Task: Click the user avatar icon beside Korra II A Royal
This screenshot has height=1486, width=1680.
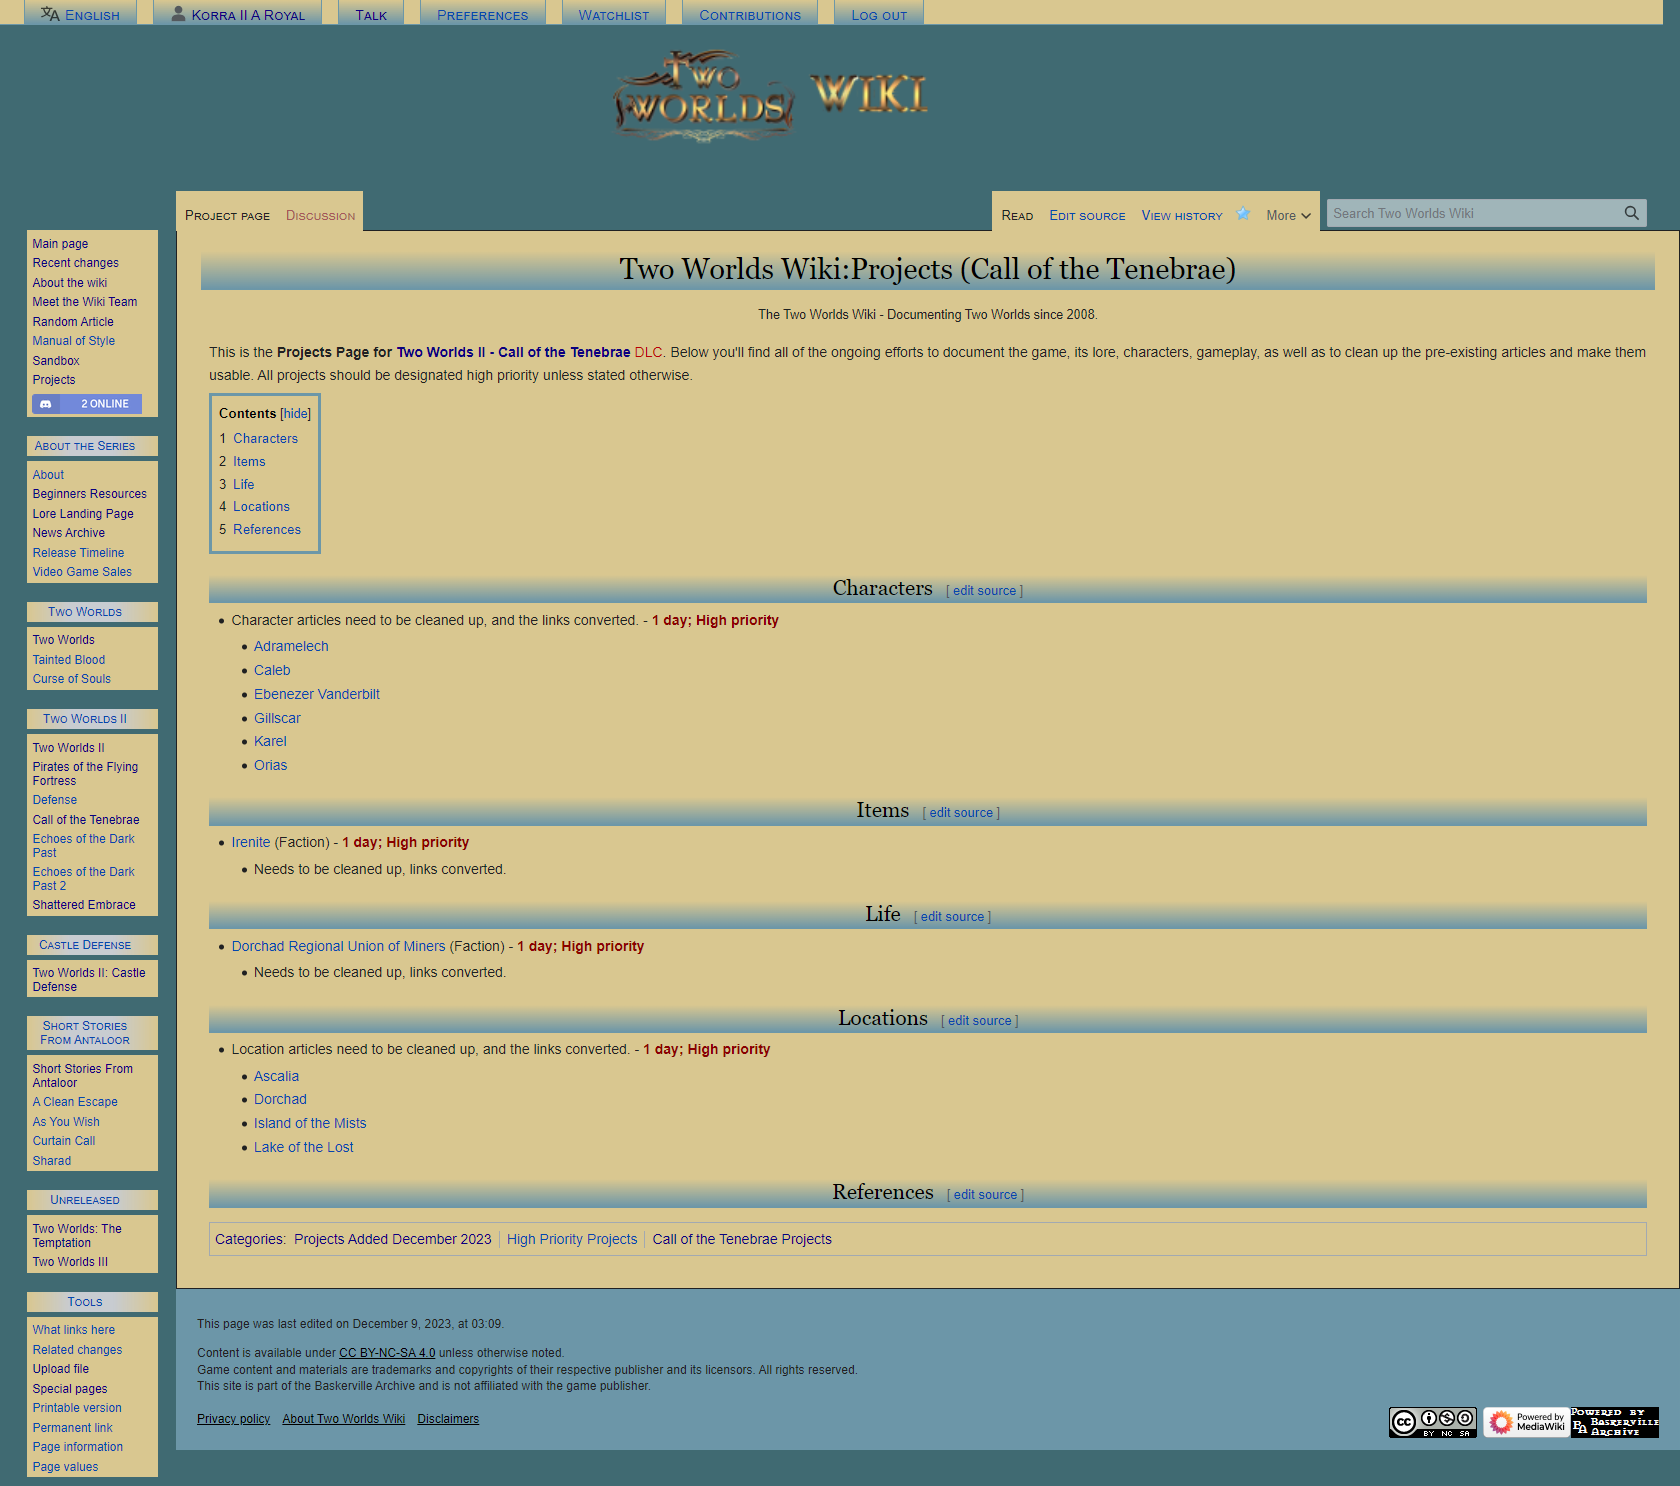Action: [x=179, y=14]
